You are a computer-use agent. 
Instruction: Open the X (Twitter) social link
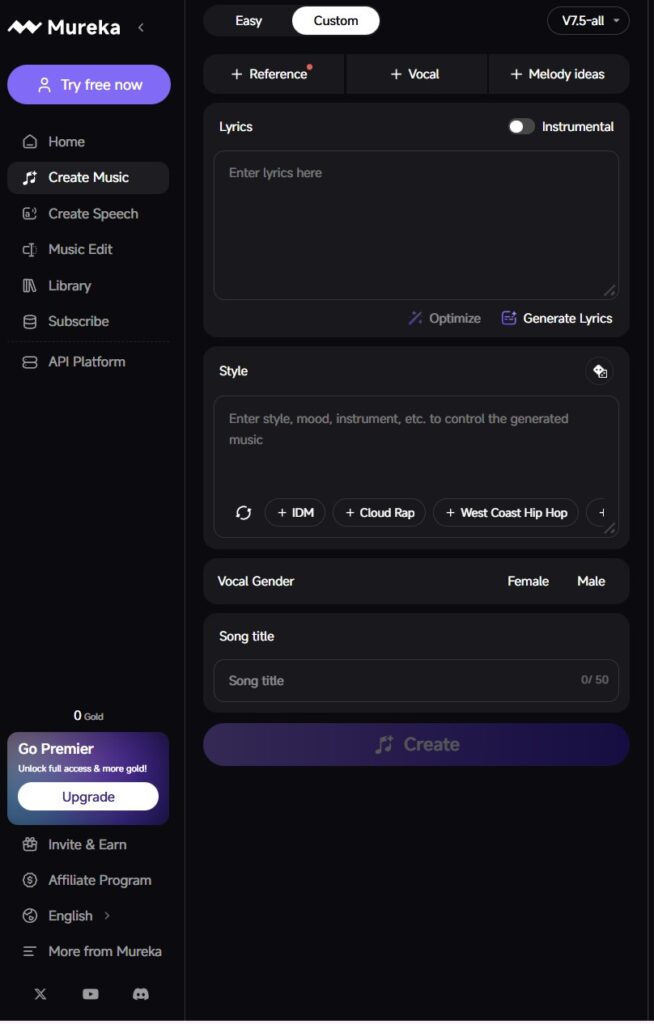click(x=40, y=994)
